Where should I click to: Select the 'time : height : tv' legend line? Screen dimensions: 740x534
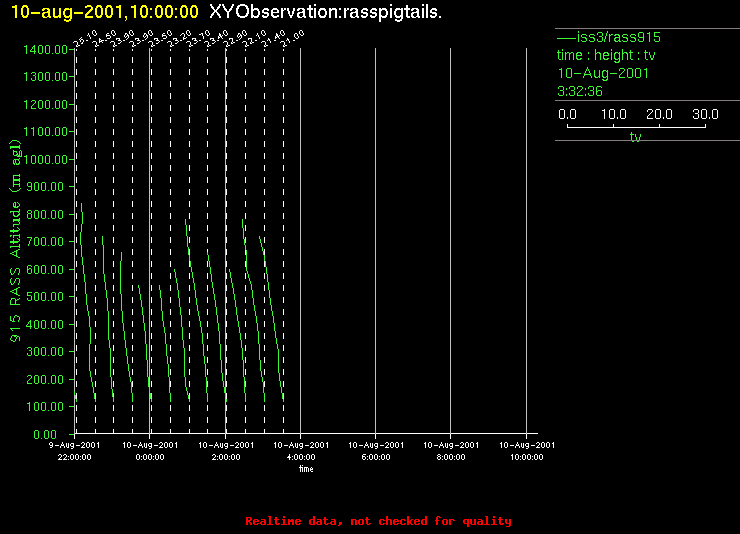click(x=606, y=55)
